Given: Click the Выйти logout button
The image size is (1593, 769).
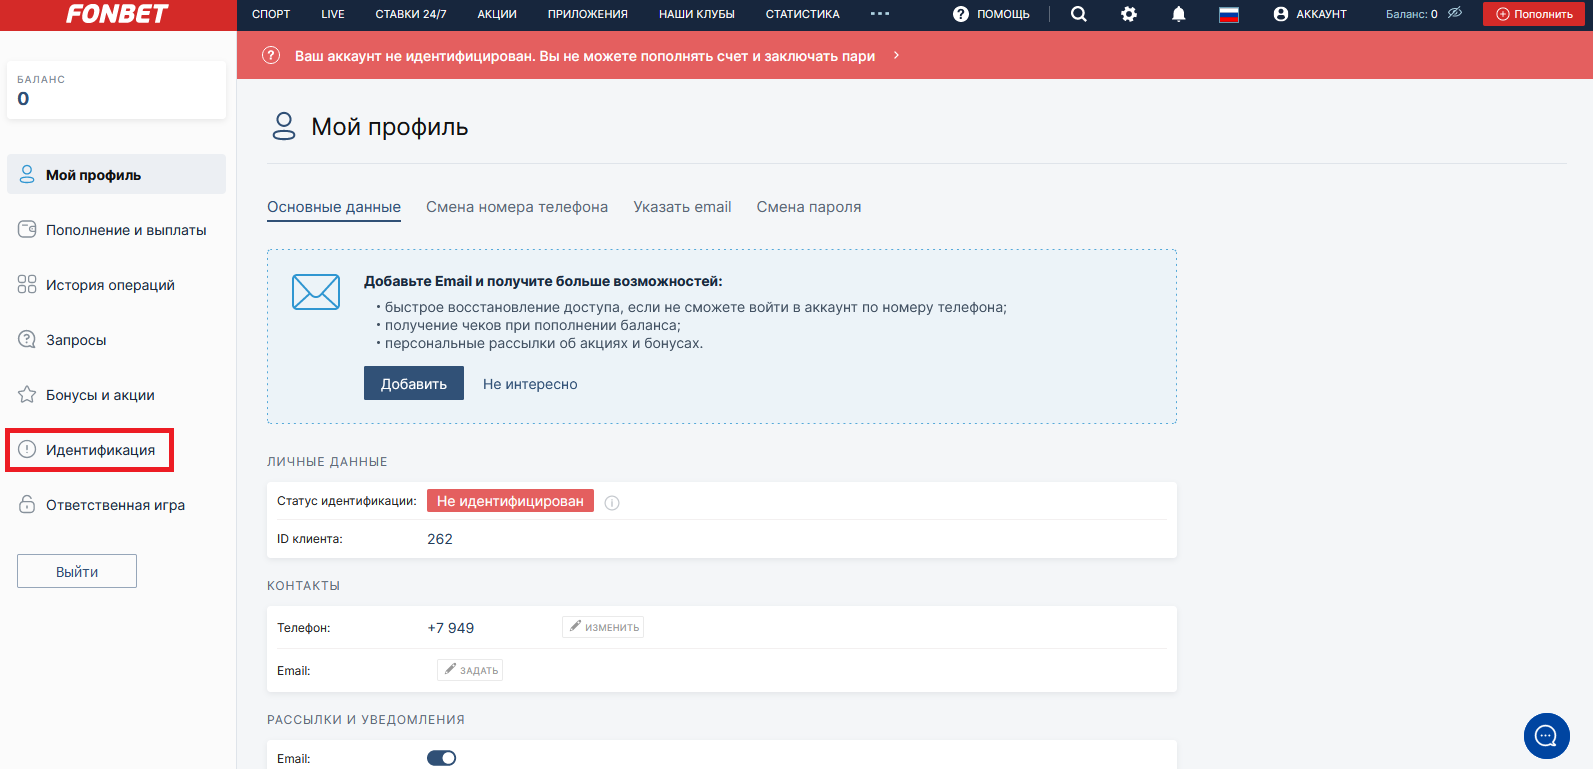Looking at the screenshot, I should coord(77,571).
